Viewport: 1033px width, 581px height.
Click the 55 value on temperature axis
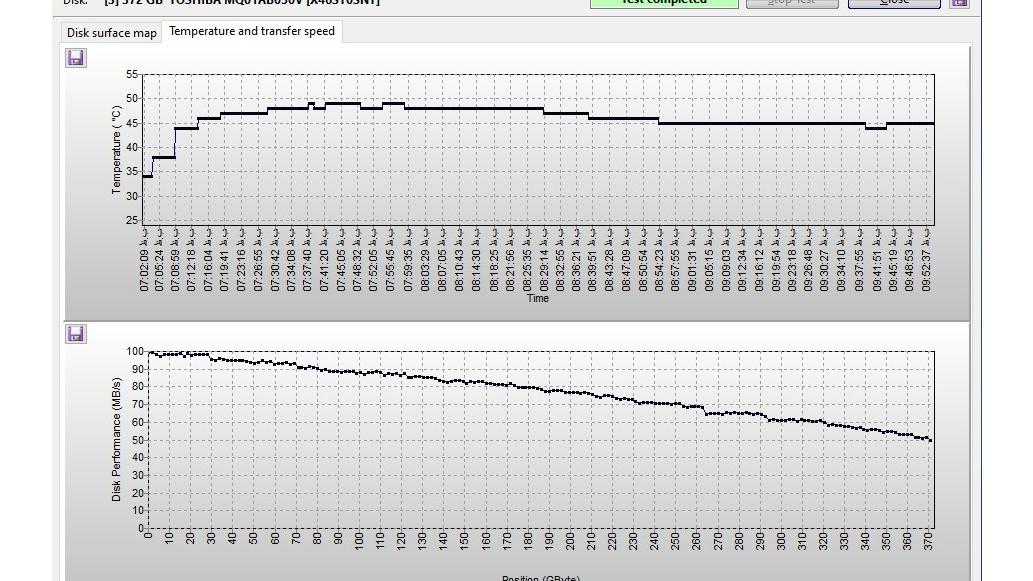(132, 75)
